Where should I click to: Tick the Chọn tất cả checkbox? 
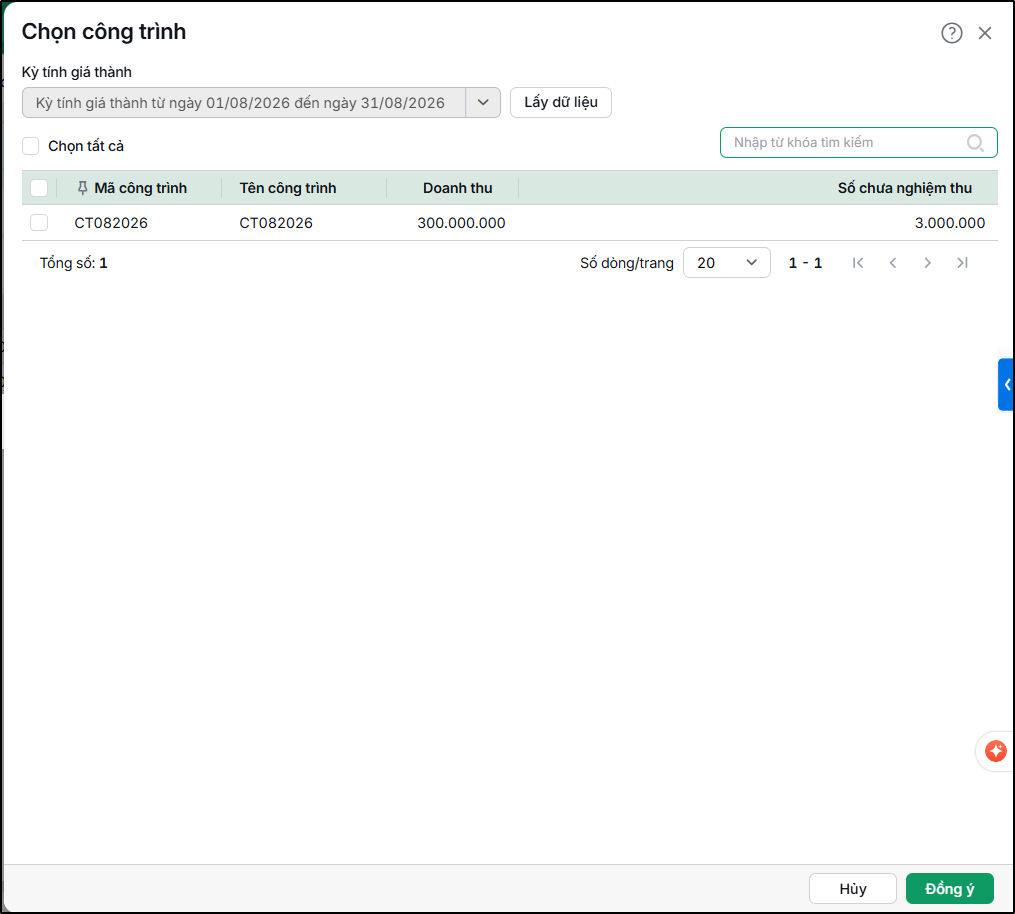tap(30, 146)
